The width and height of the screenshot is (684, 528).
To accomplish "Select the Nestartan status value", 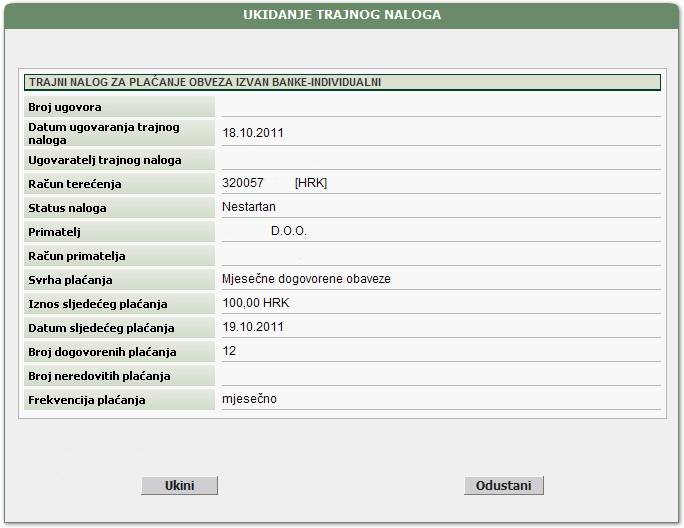I will (x=249, y=207).
